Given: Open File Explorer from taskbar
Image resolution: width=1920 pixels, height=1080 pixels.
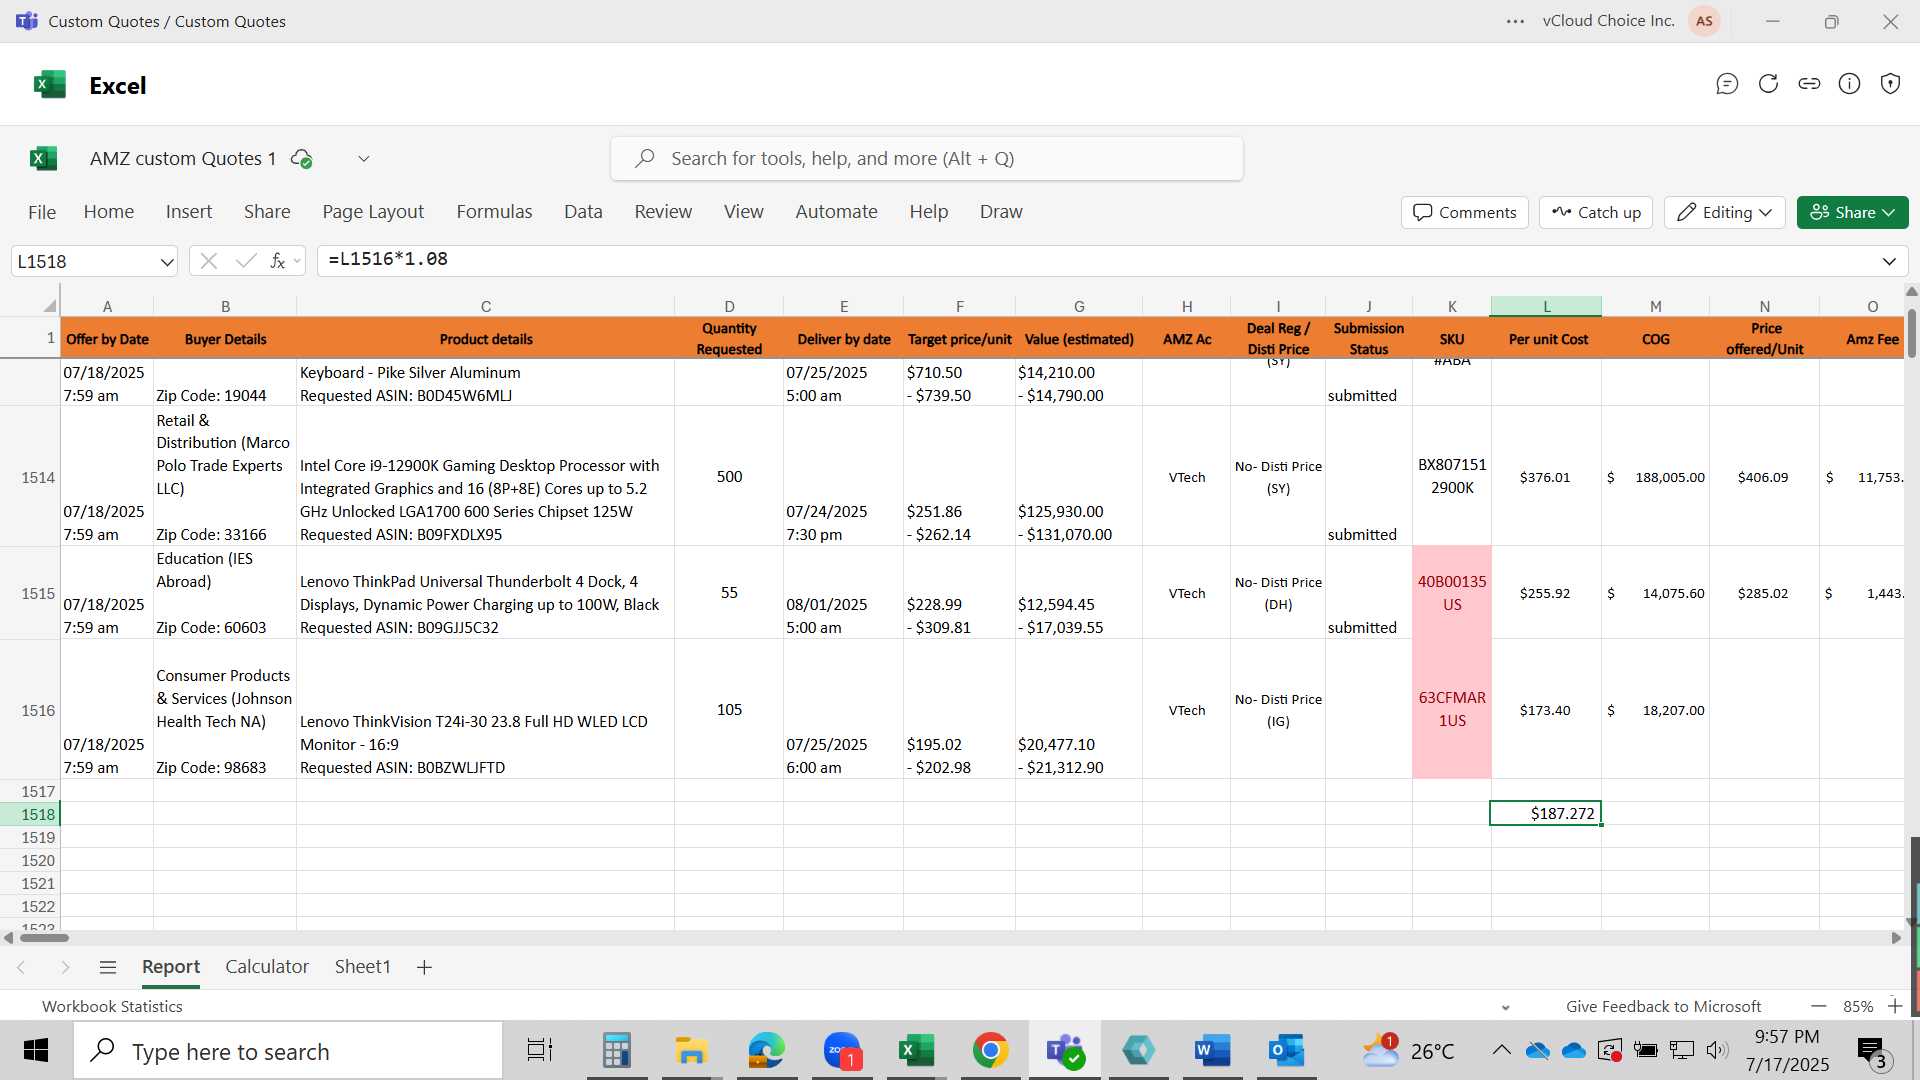Looking at the screenshot, I should click(x=691, y=1051).
